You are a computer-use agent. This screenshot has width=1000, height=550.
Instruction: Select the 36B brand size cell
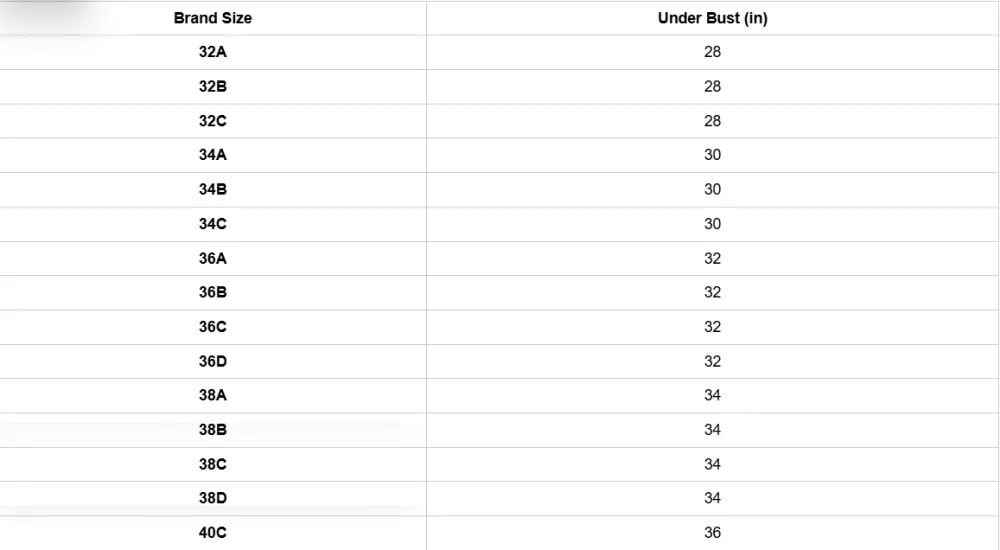213,292
